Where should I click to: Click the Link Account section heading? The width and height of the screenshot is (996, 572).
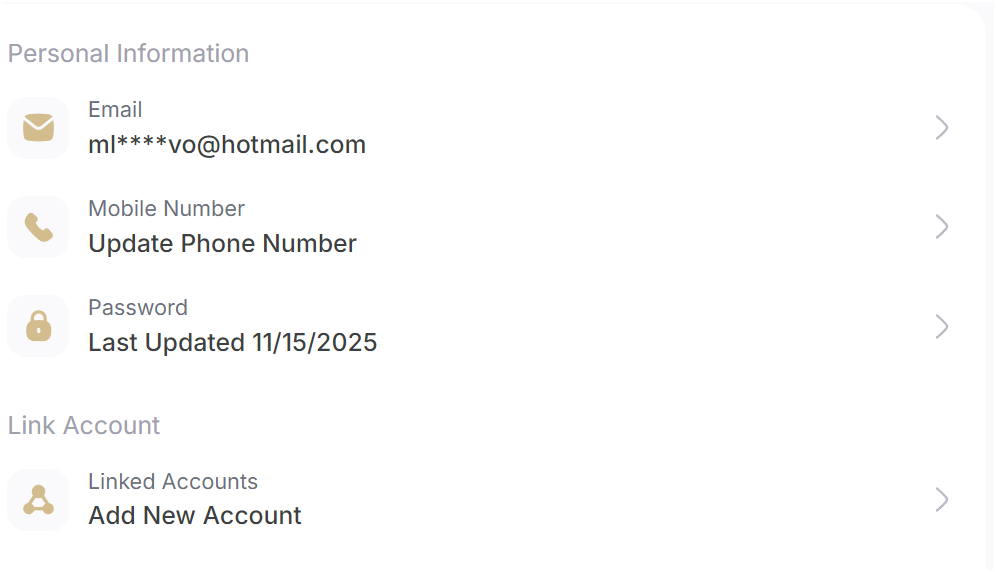point(84,425)
